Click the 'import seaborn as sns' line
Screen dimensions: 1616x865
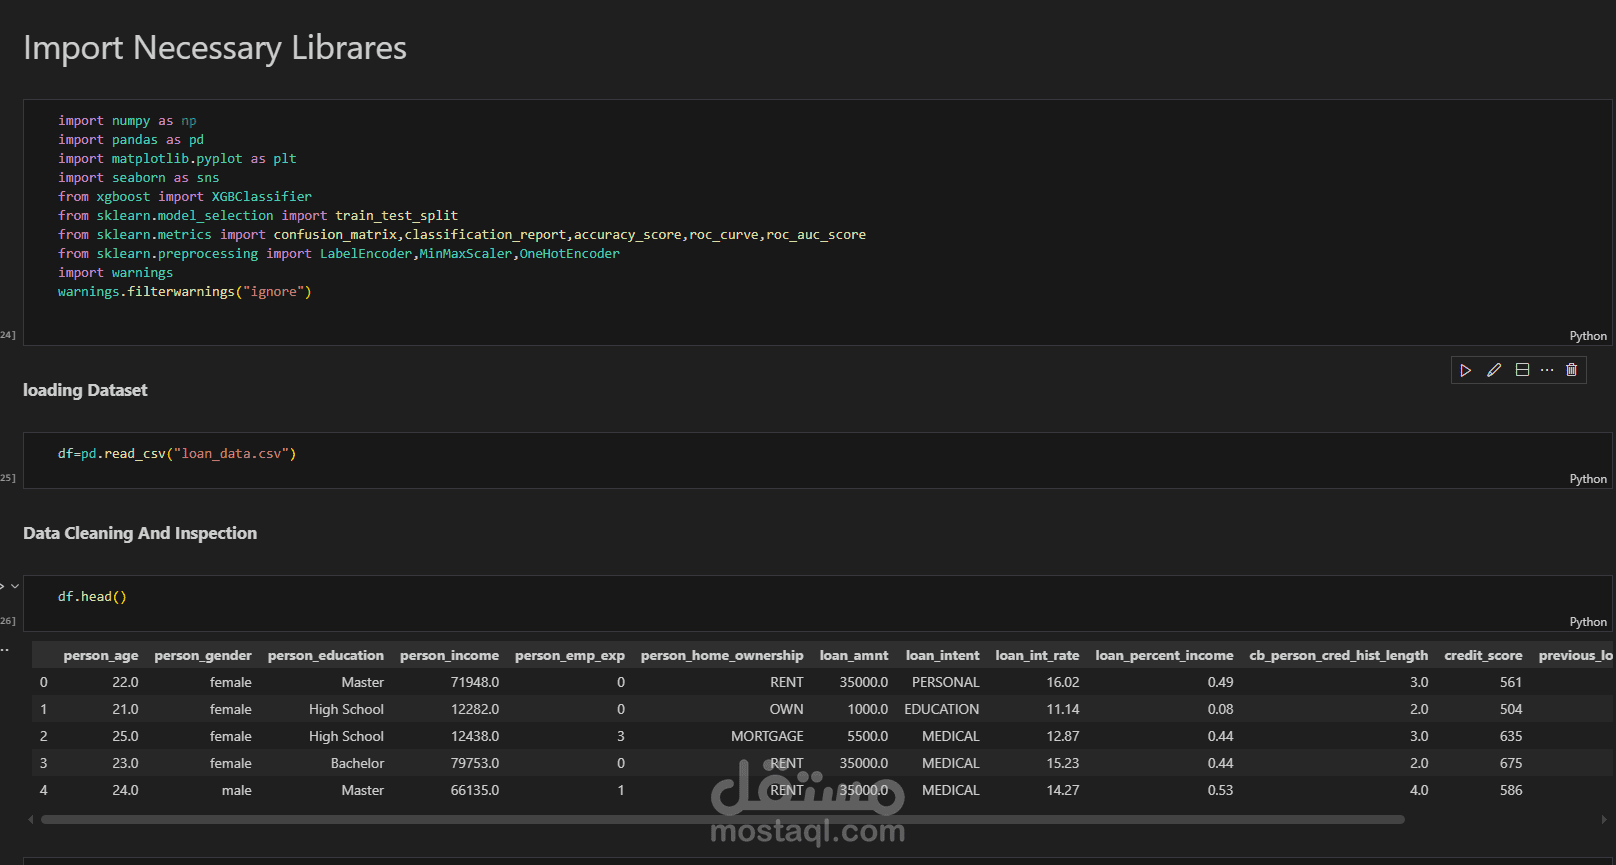pos(138,178)
